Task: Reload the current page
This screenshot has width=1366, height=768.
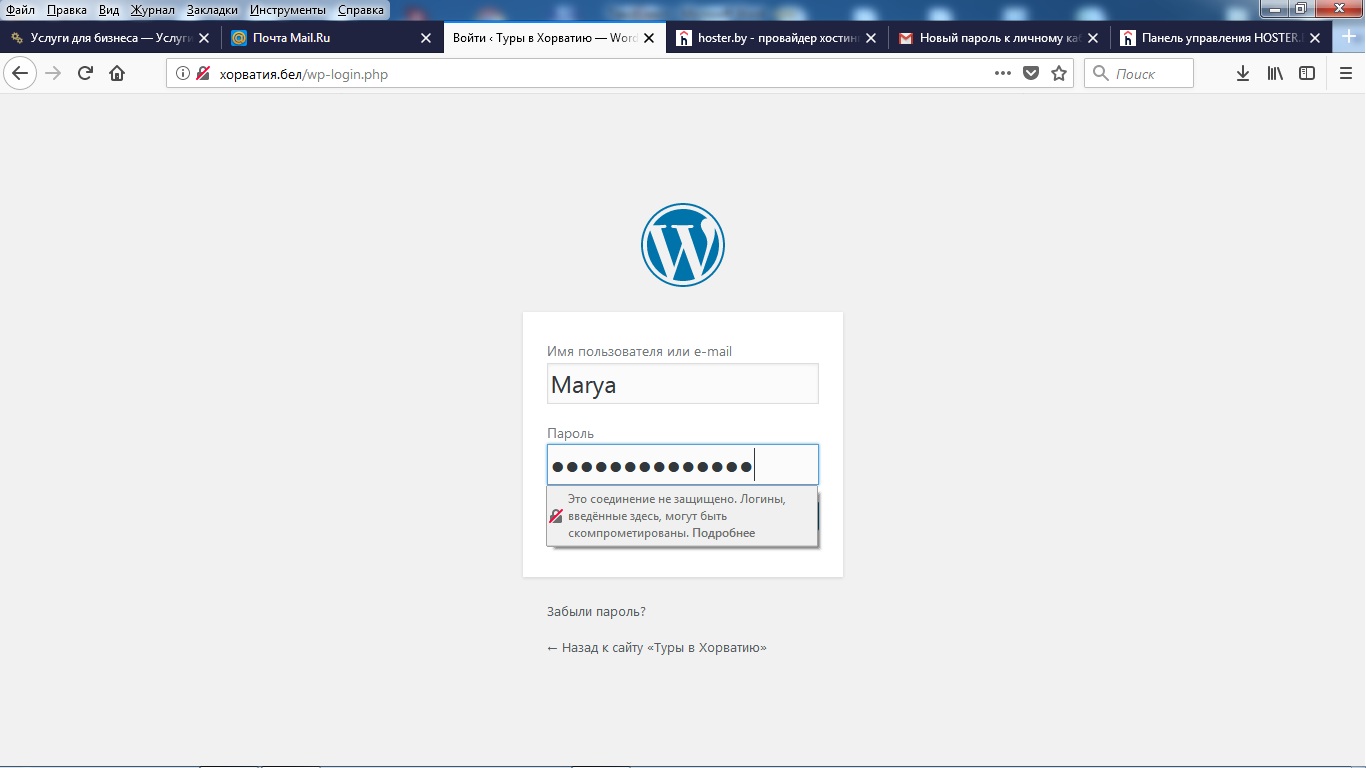Action: pyautogui.click(x=85, y=73)
